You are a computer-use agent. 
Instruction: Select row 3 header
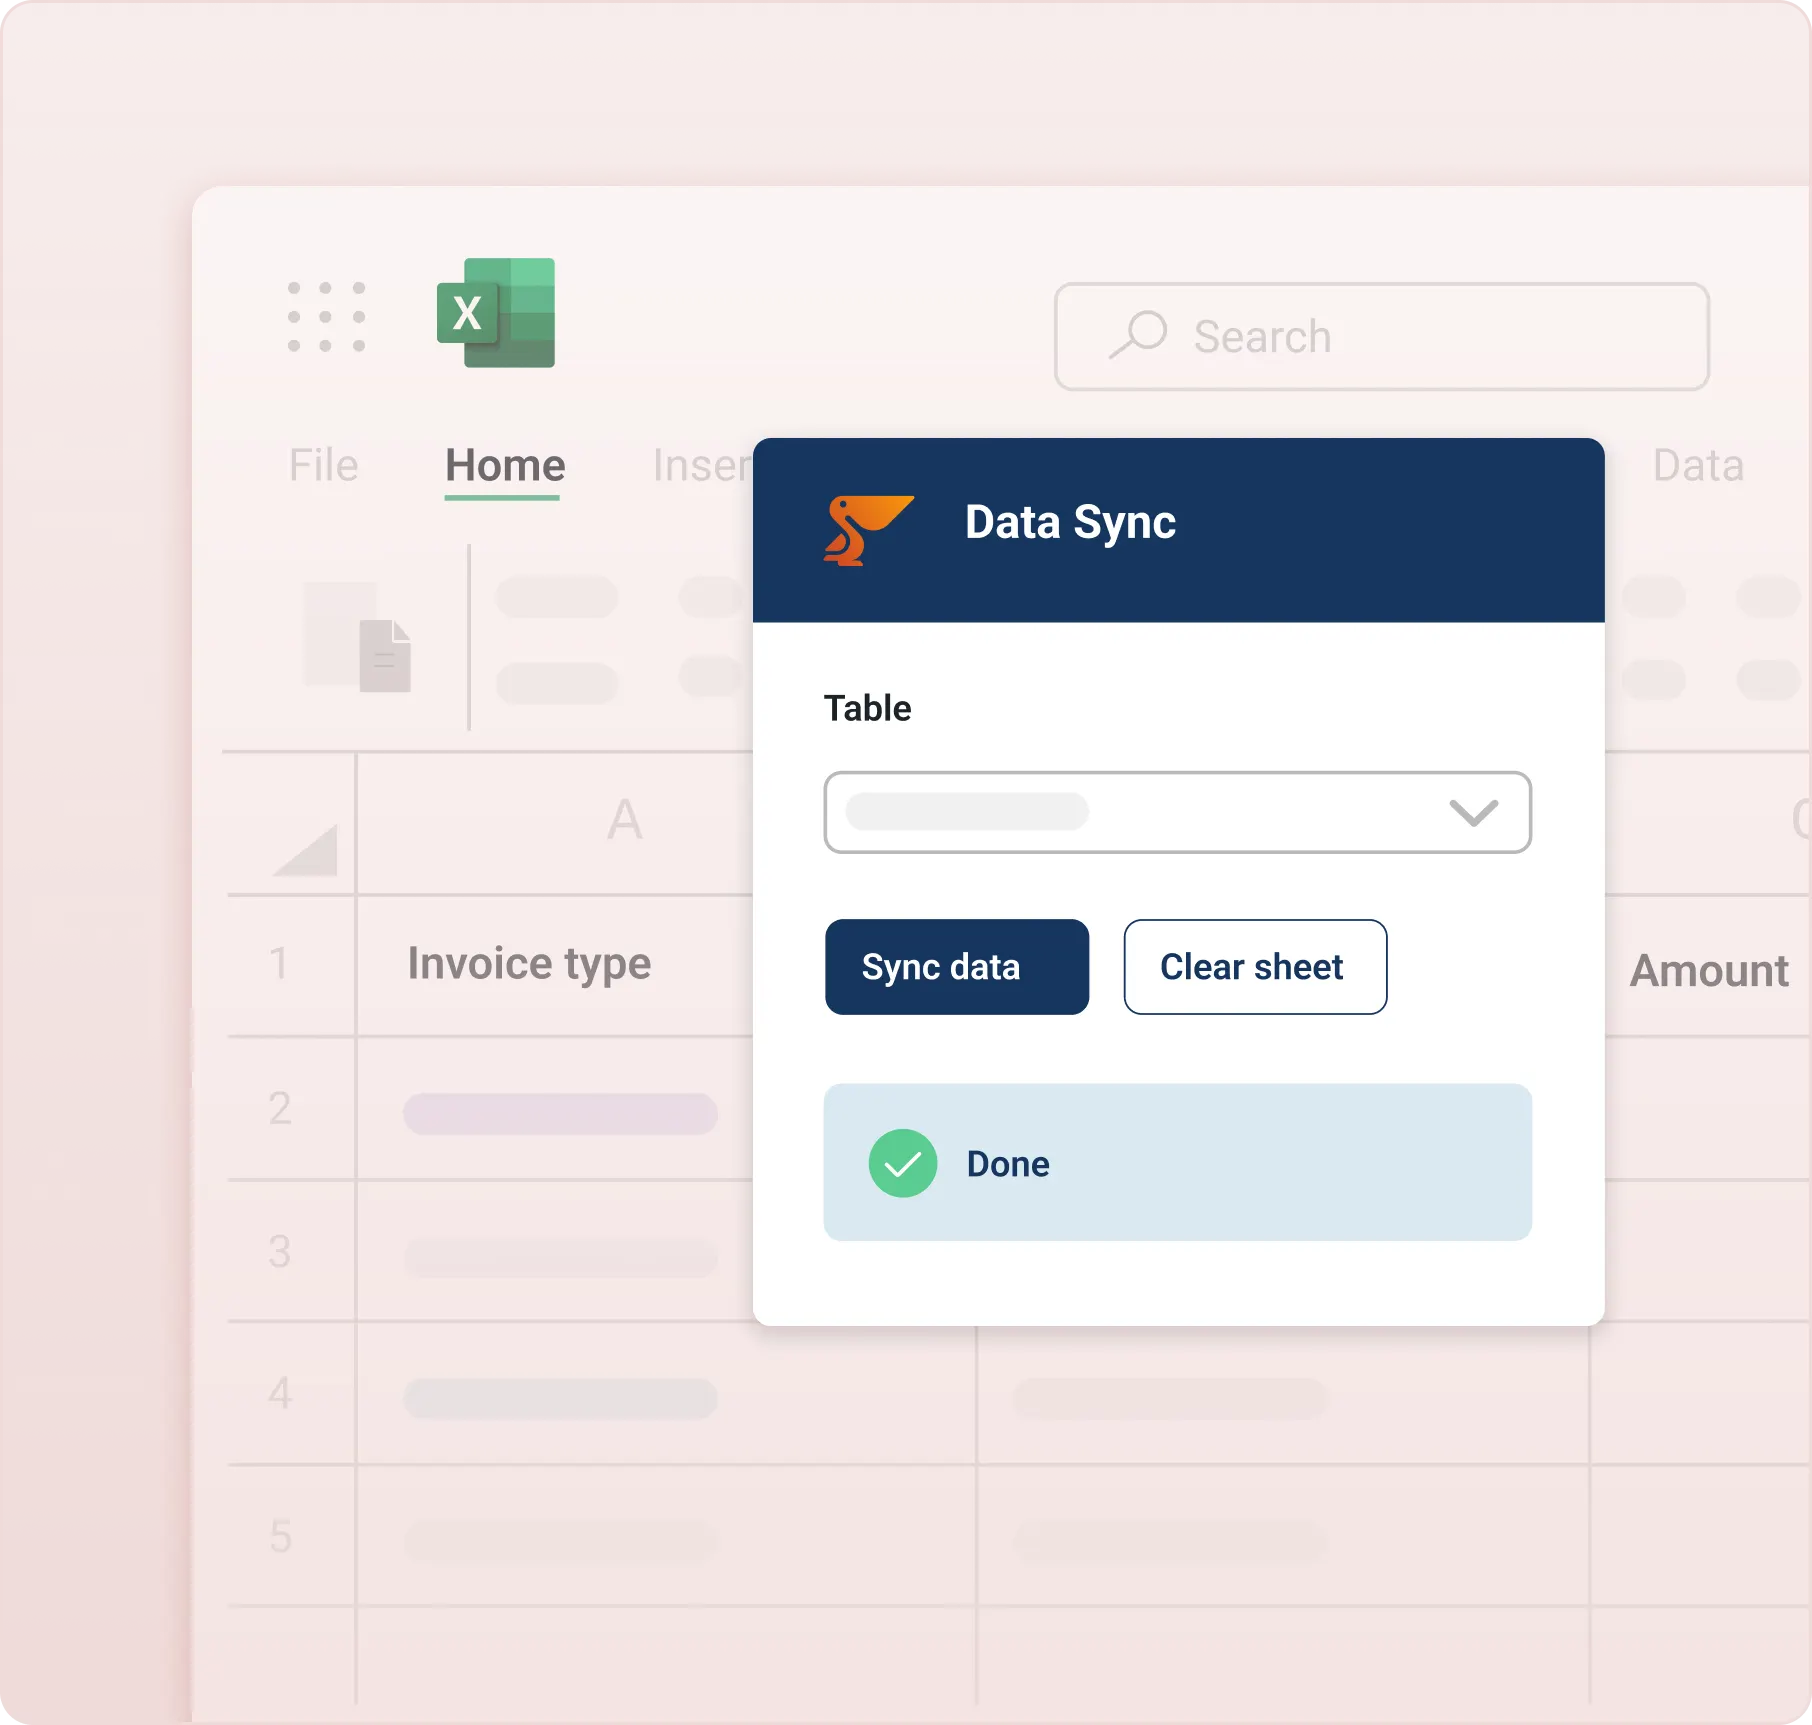(280, 1251)
